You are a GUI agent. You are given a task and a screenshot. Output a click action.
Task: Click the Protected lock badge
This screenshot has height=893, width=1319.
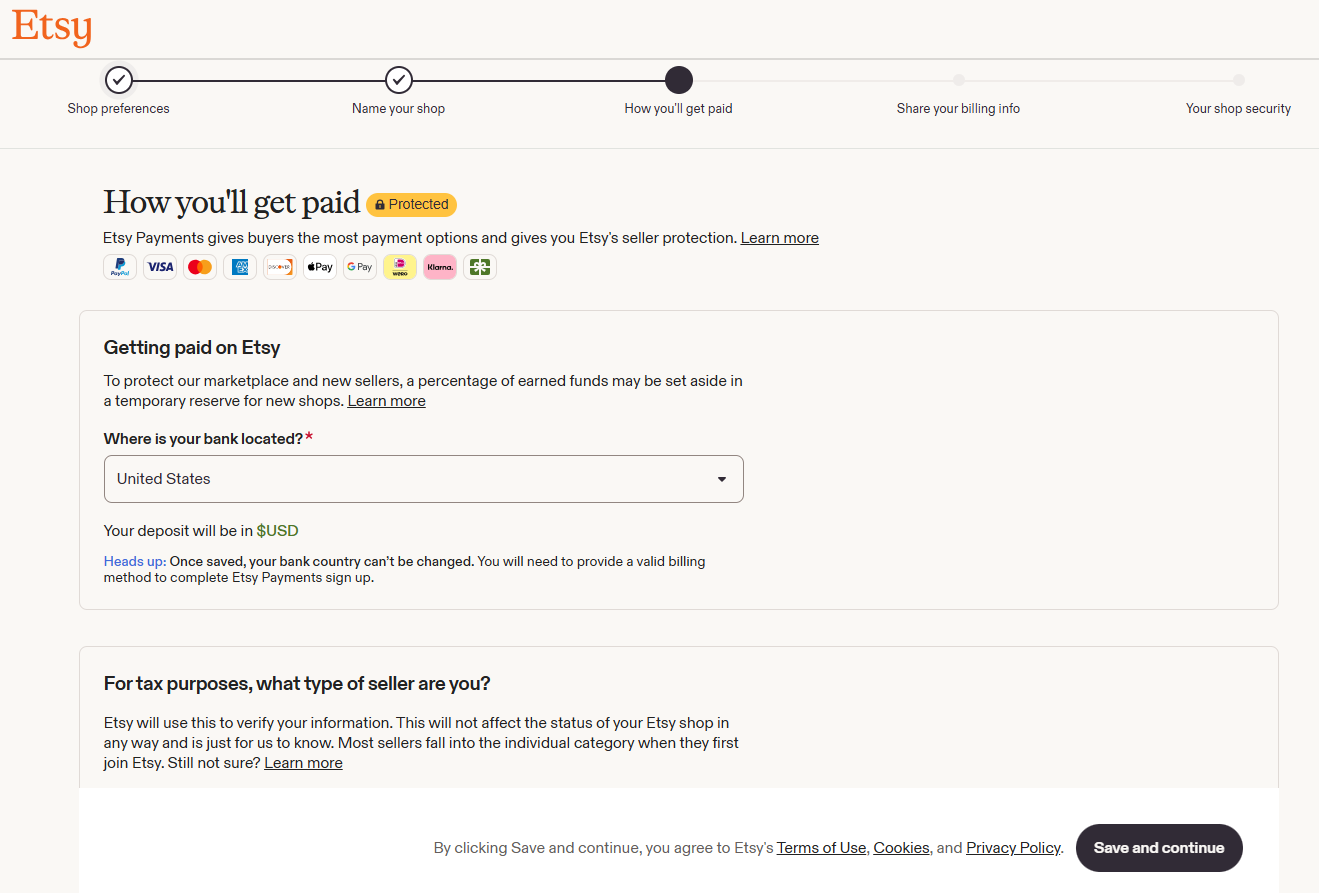(x=411, y=204)
